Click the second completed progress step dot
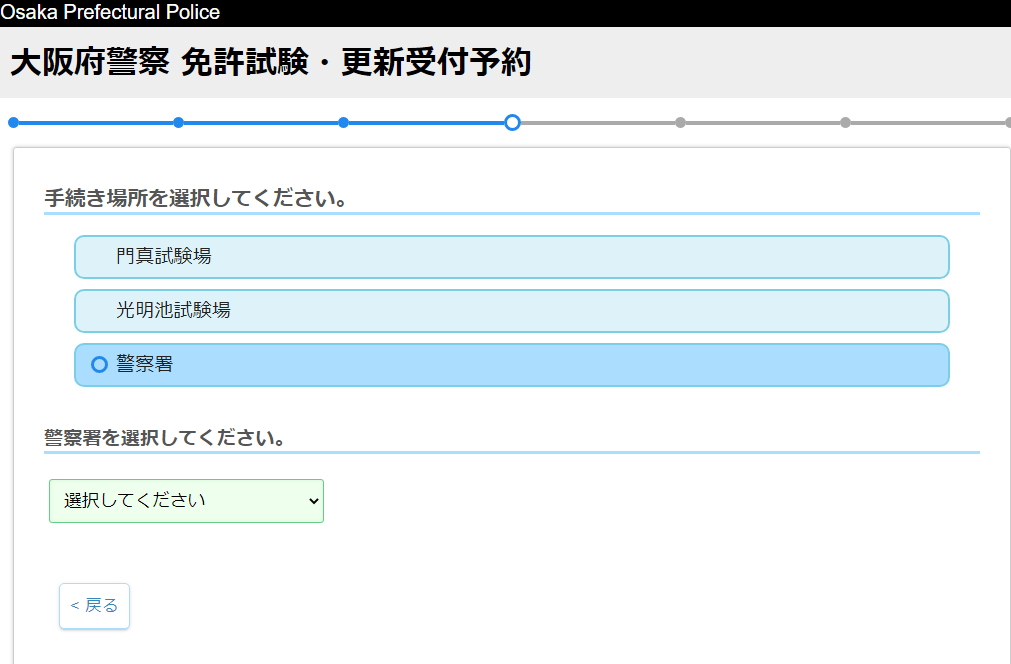 coord(178,123)
